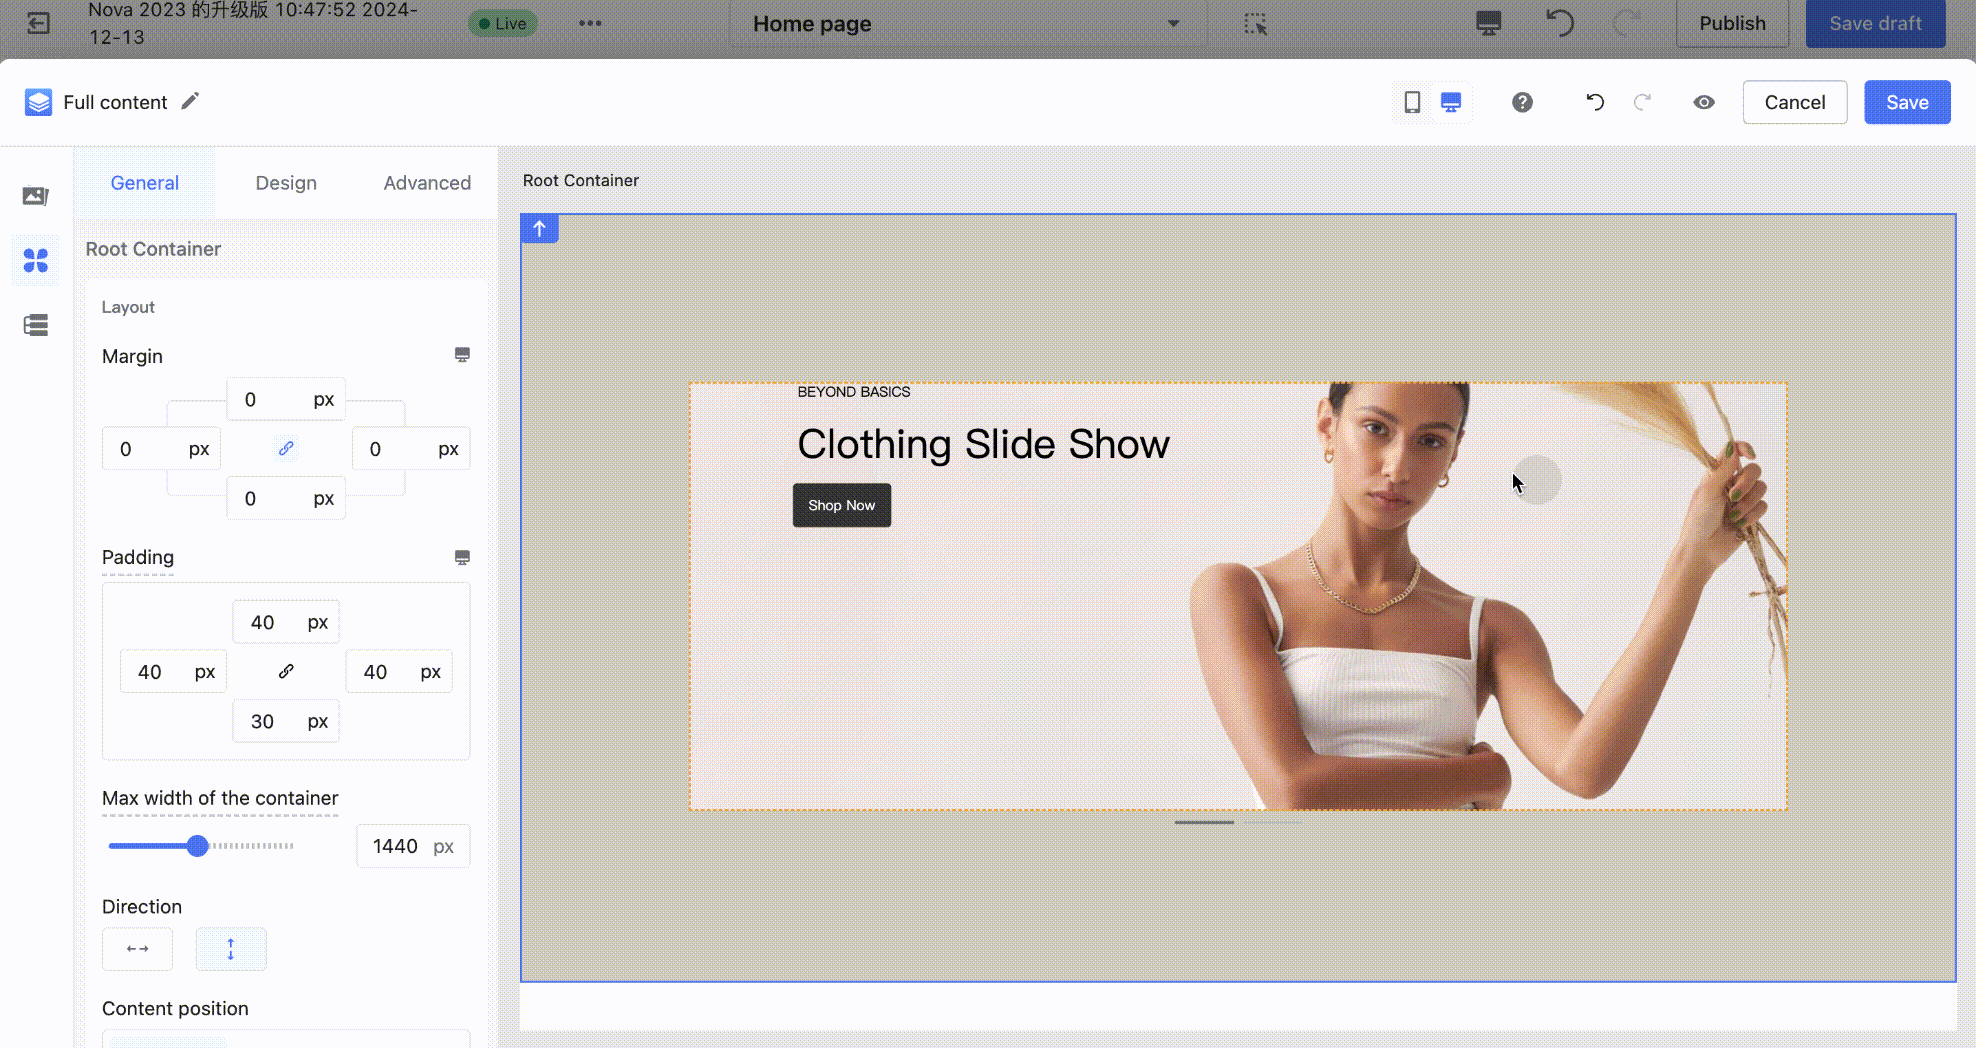1976x1048 pixels.
Task: Switch to desktop device preview
Action: coord(1451,102)
